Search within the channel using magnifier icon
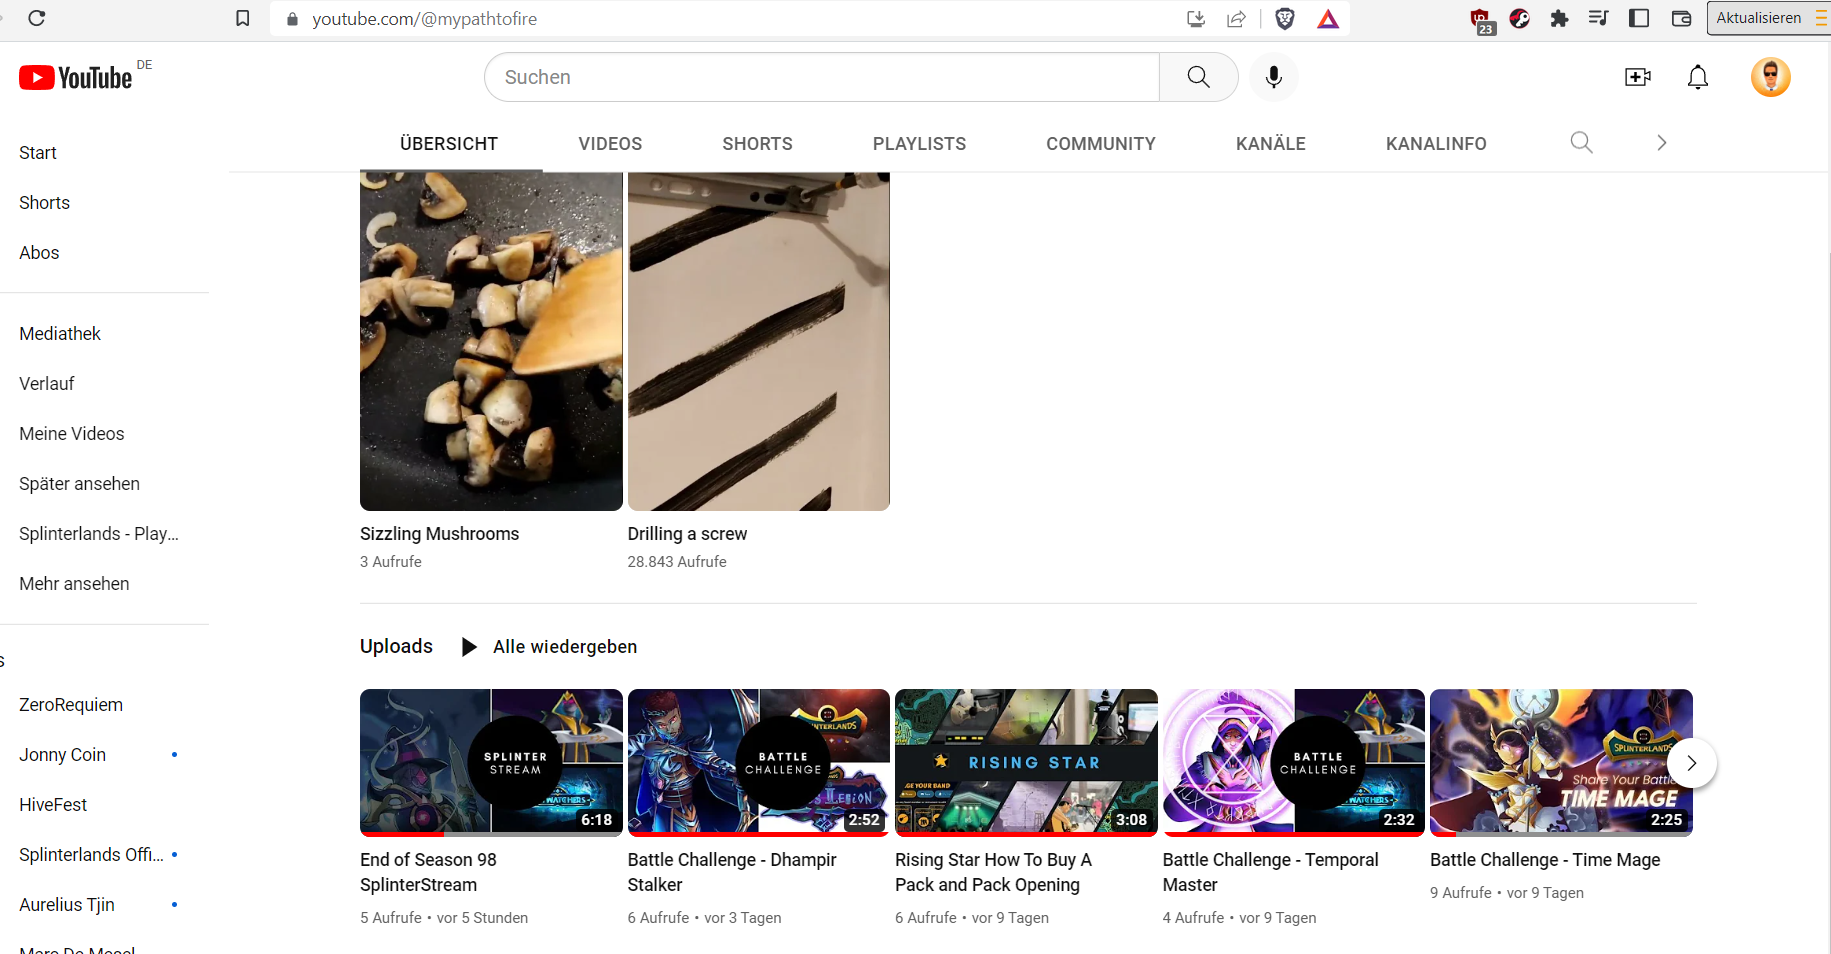 click(x=1581, y=143)
